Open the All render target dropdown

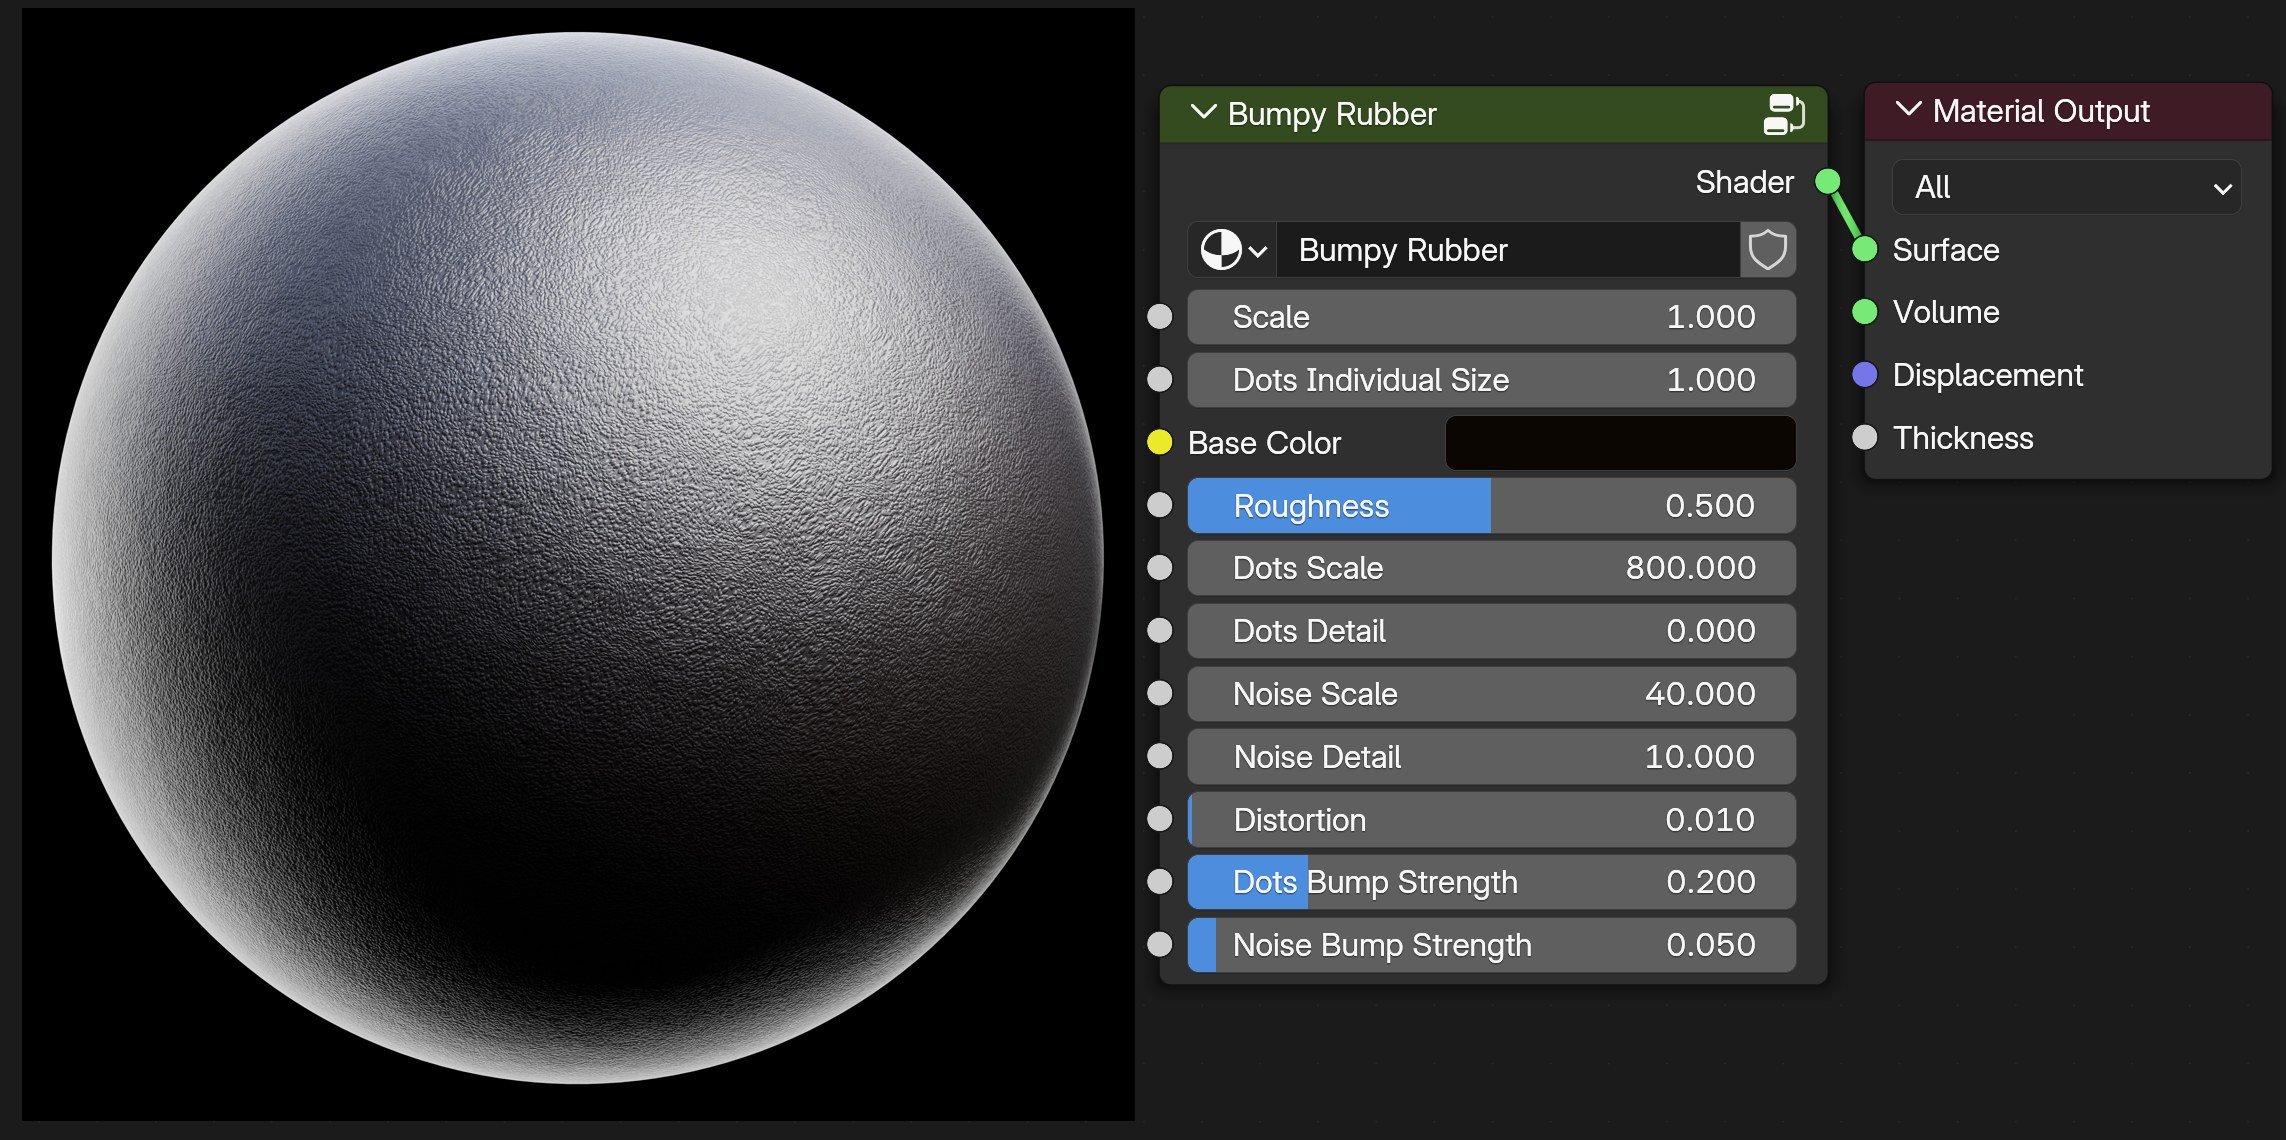[2066, 187]
